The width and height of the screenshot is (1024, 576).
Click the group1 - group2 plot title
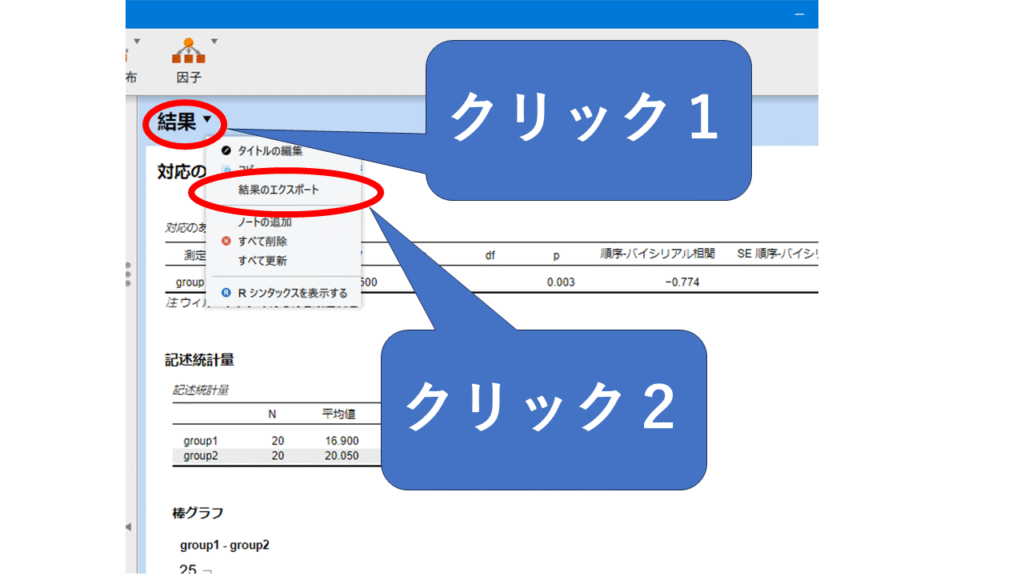[224, 545]
